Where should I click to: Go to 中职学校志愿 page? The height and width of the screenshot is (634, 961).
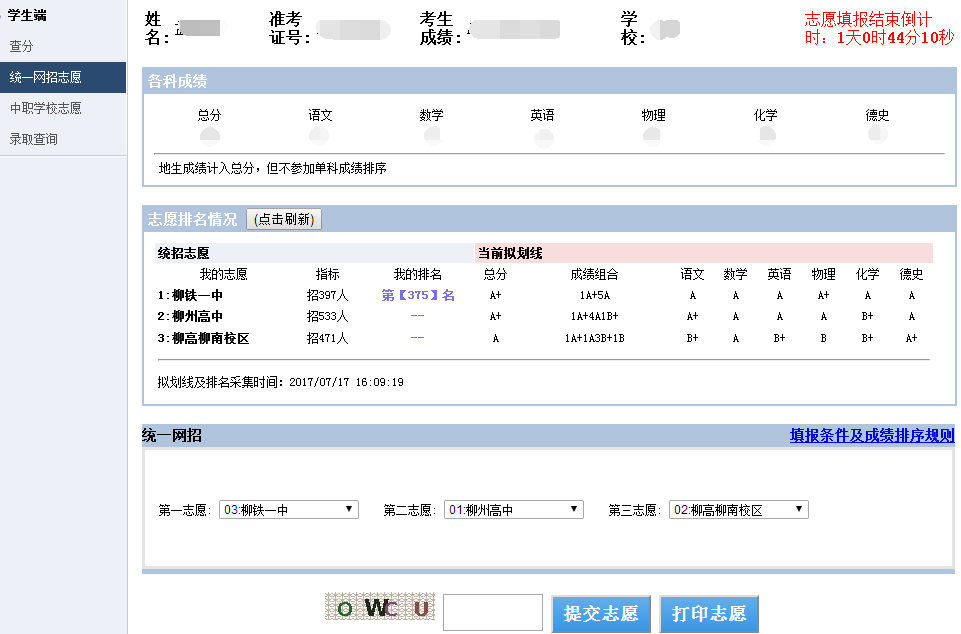point(46,108)
